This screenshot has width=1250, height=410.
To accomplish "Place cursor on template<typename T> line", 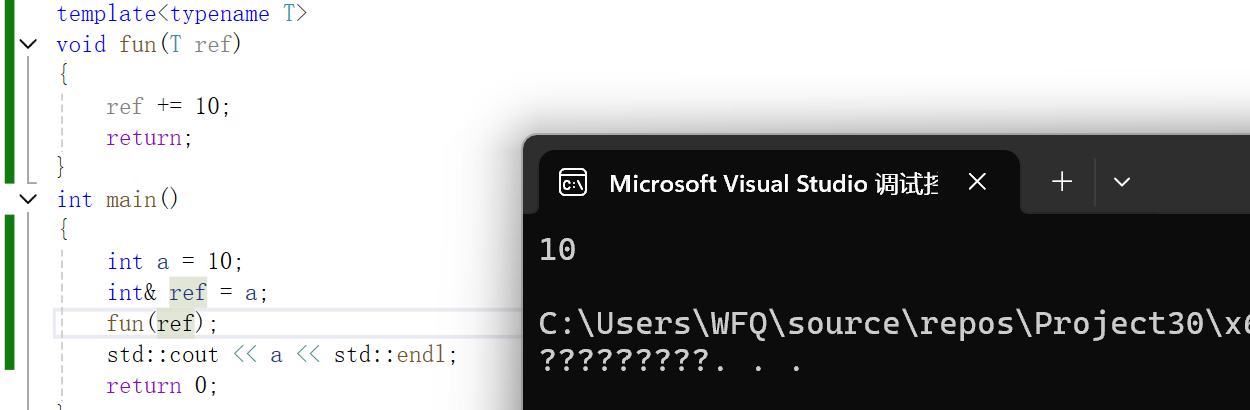I will (182, 14).
